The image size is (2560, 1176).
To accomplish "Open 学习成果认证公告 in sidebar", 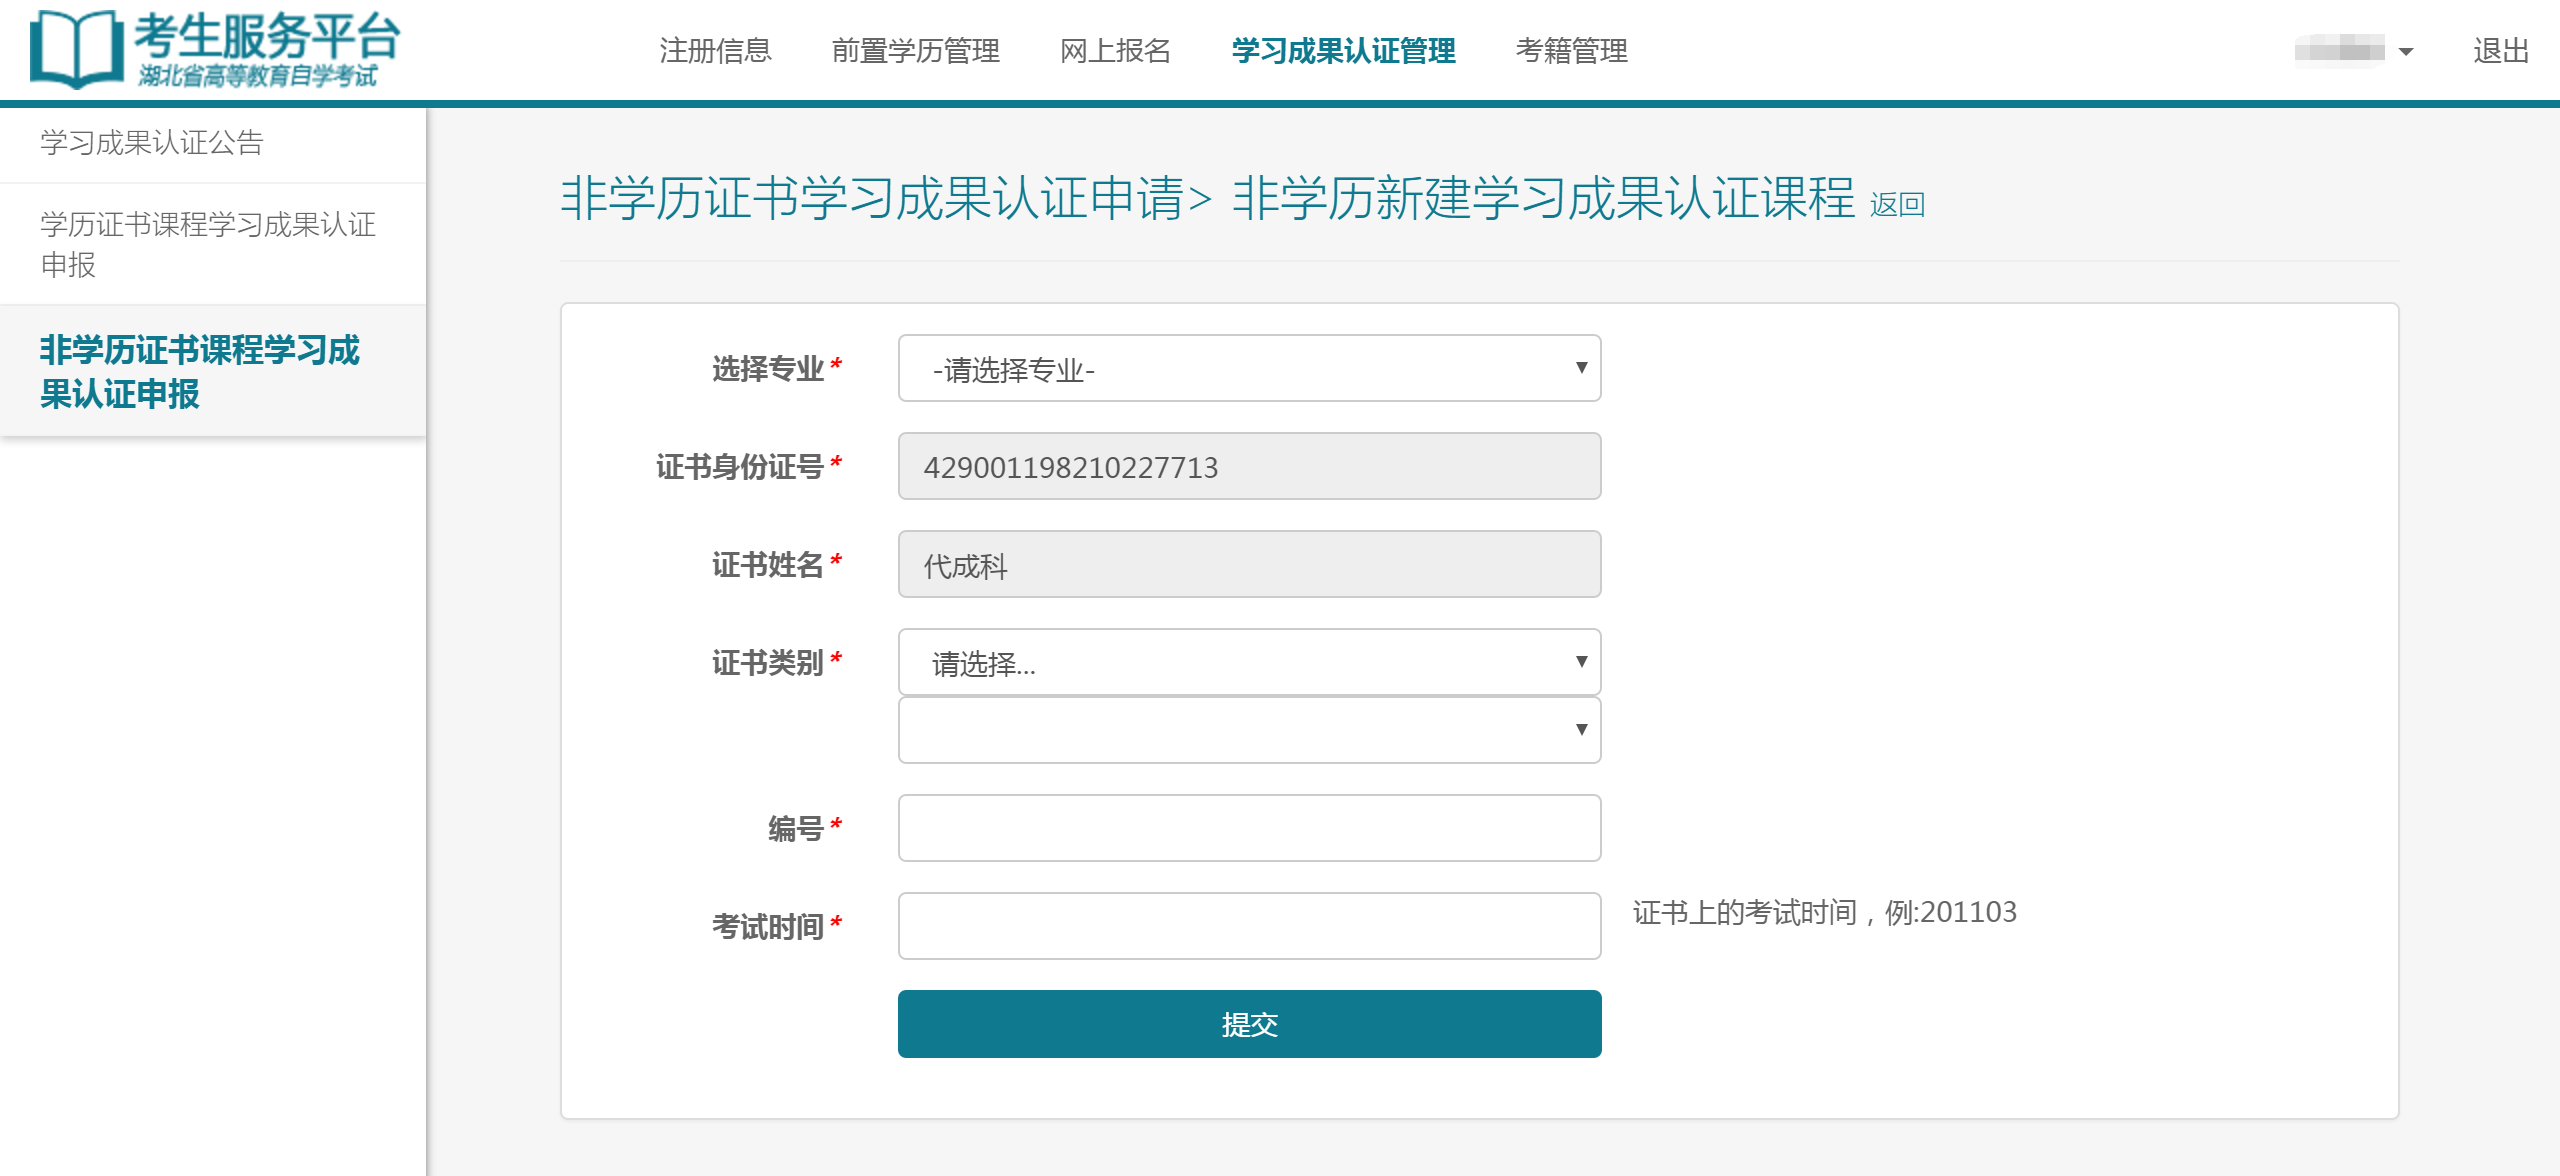I will 152,143.
